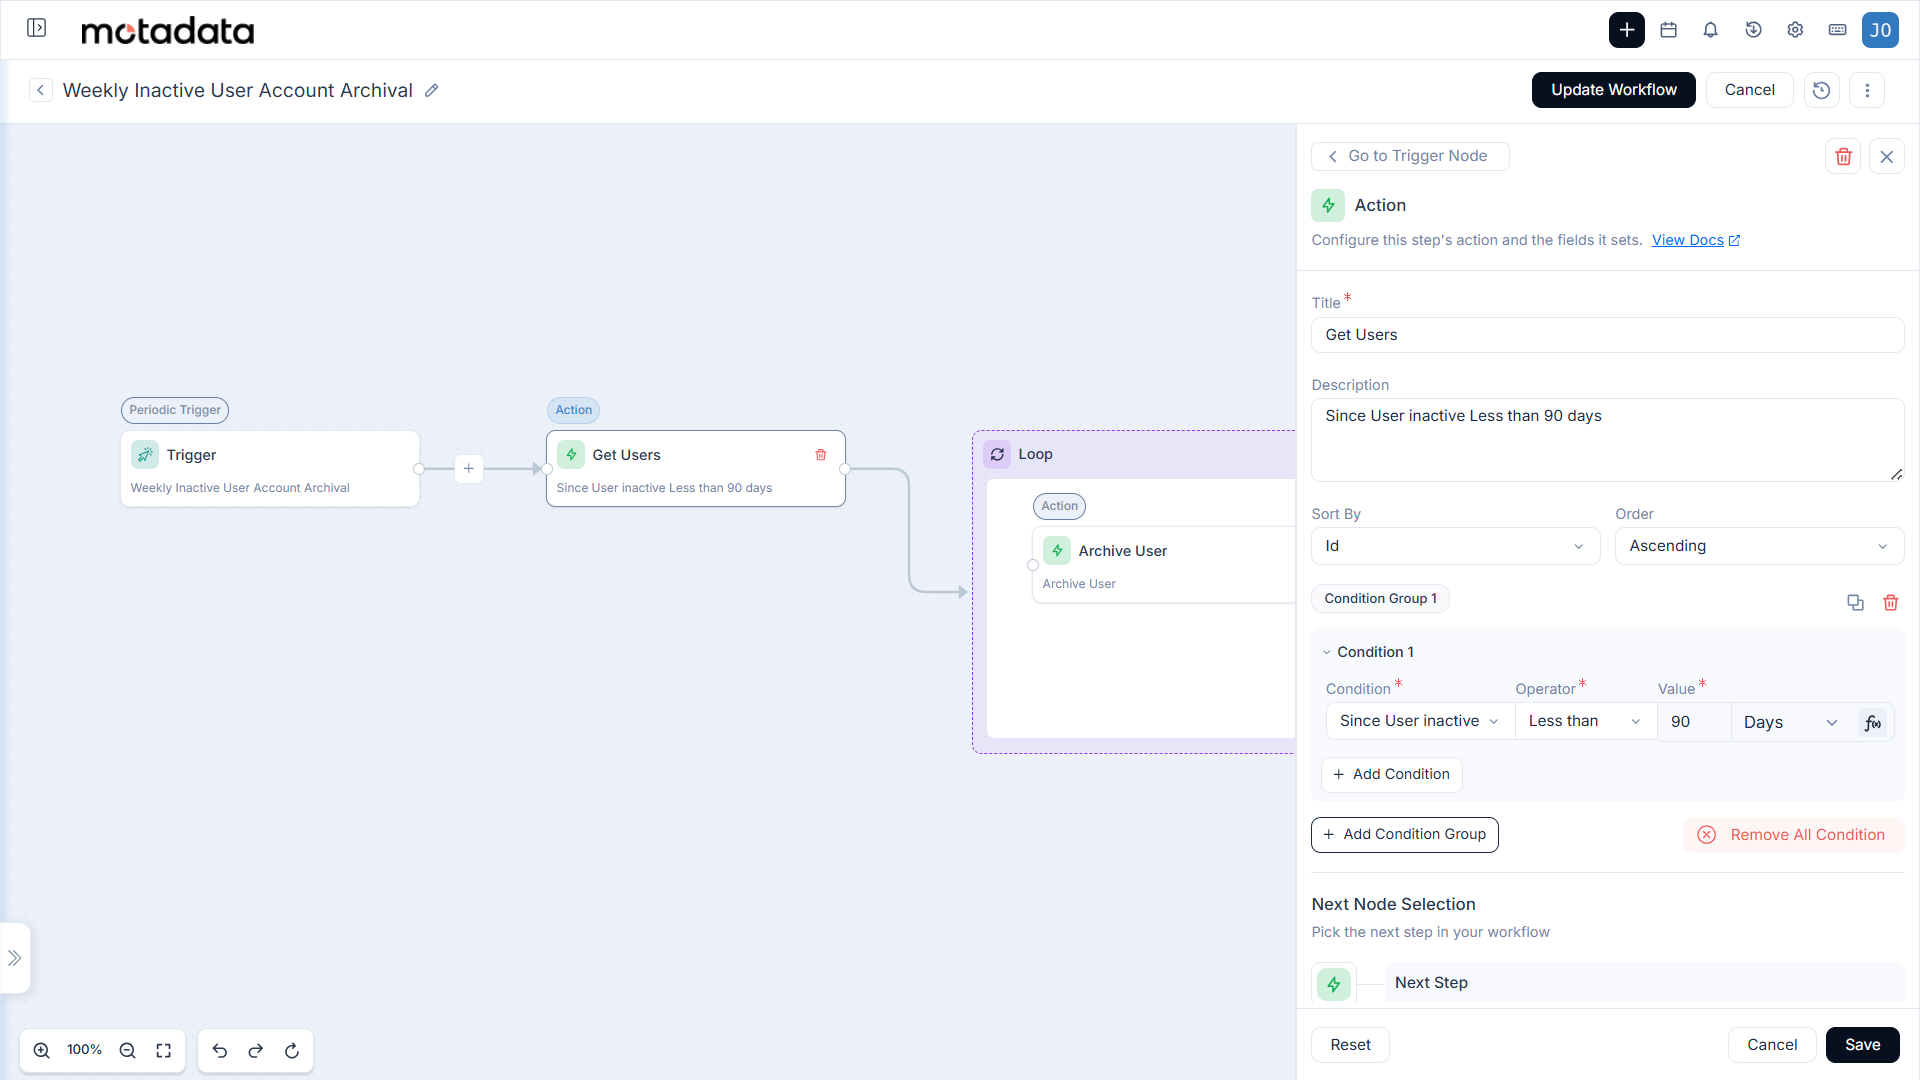Delete the action via panel trash icon
Screen dimensions: 1920x1080
pos(1843,156)
